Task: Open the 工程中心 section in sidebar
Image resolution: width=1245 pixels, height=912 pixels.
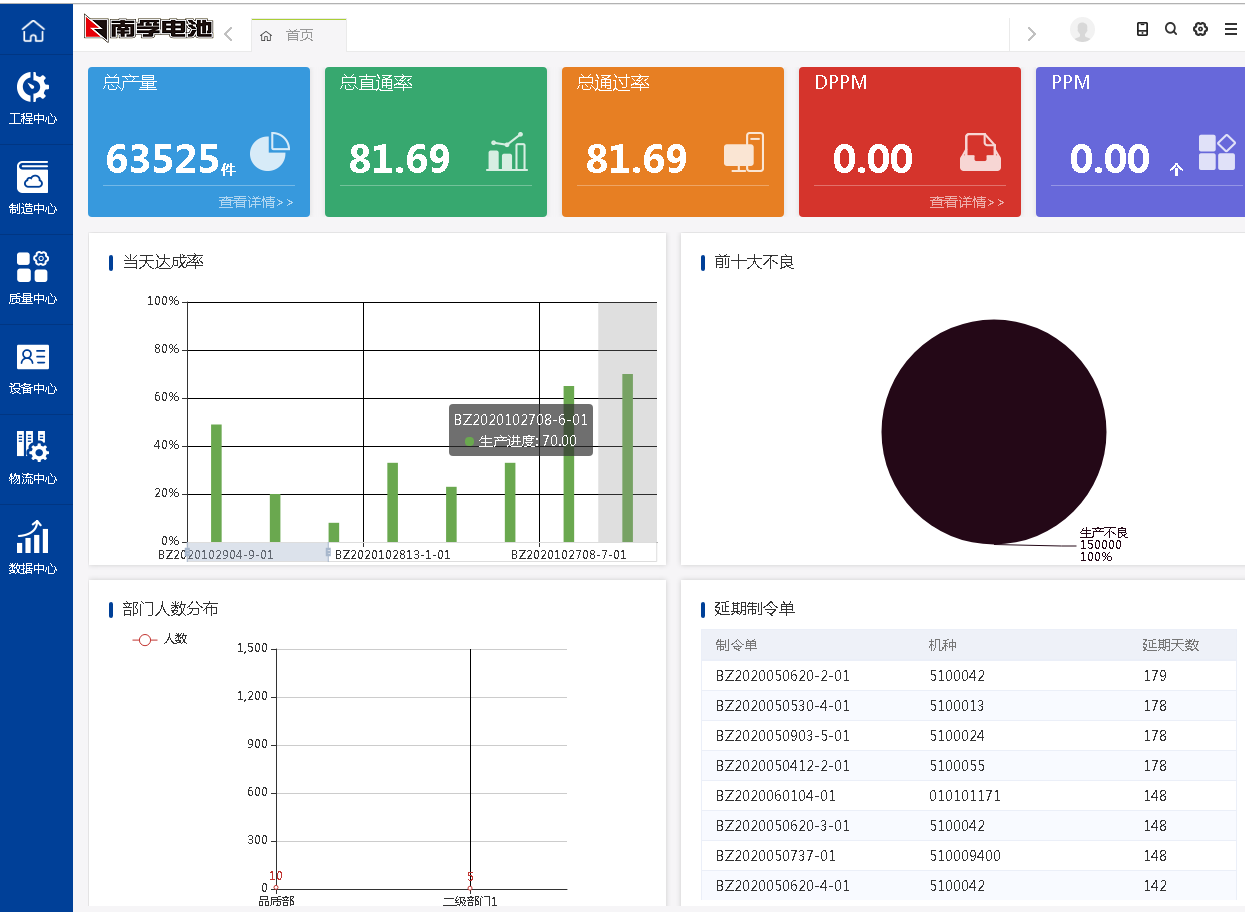Action: [x=34, y=97]
